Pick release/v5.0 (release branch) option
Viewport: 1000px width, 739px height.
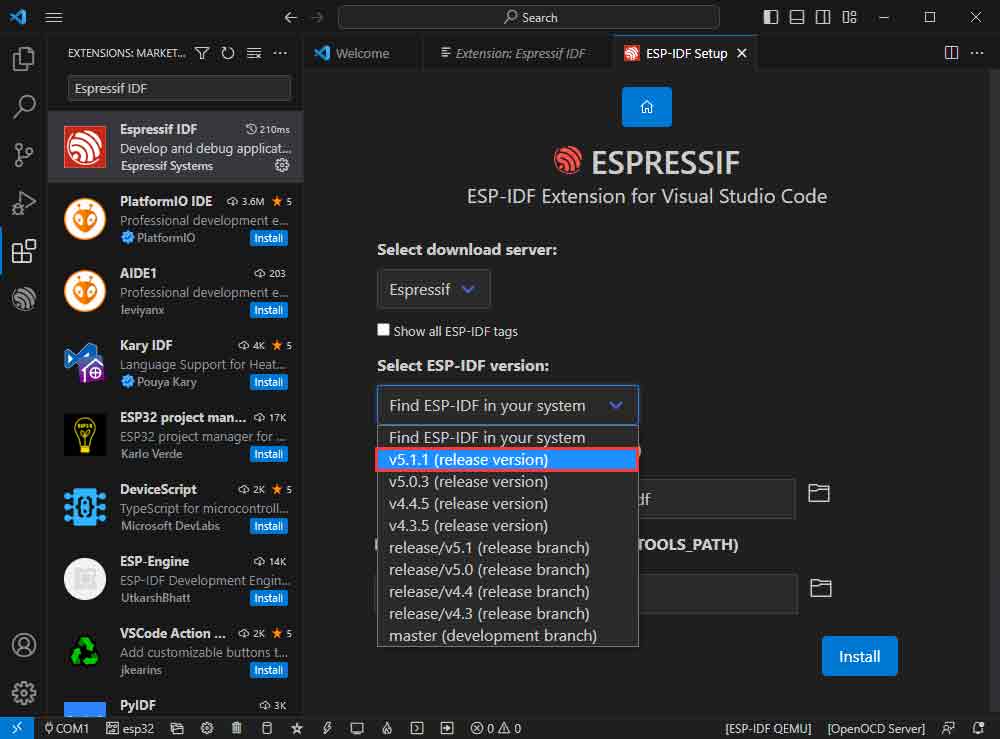click(x=508, y=569)
